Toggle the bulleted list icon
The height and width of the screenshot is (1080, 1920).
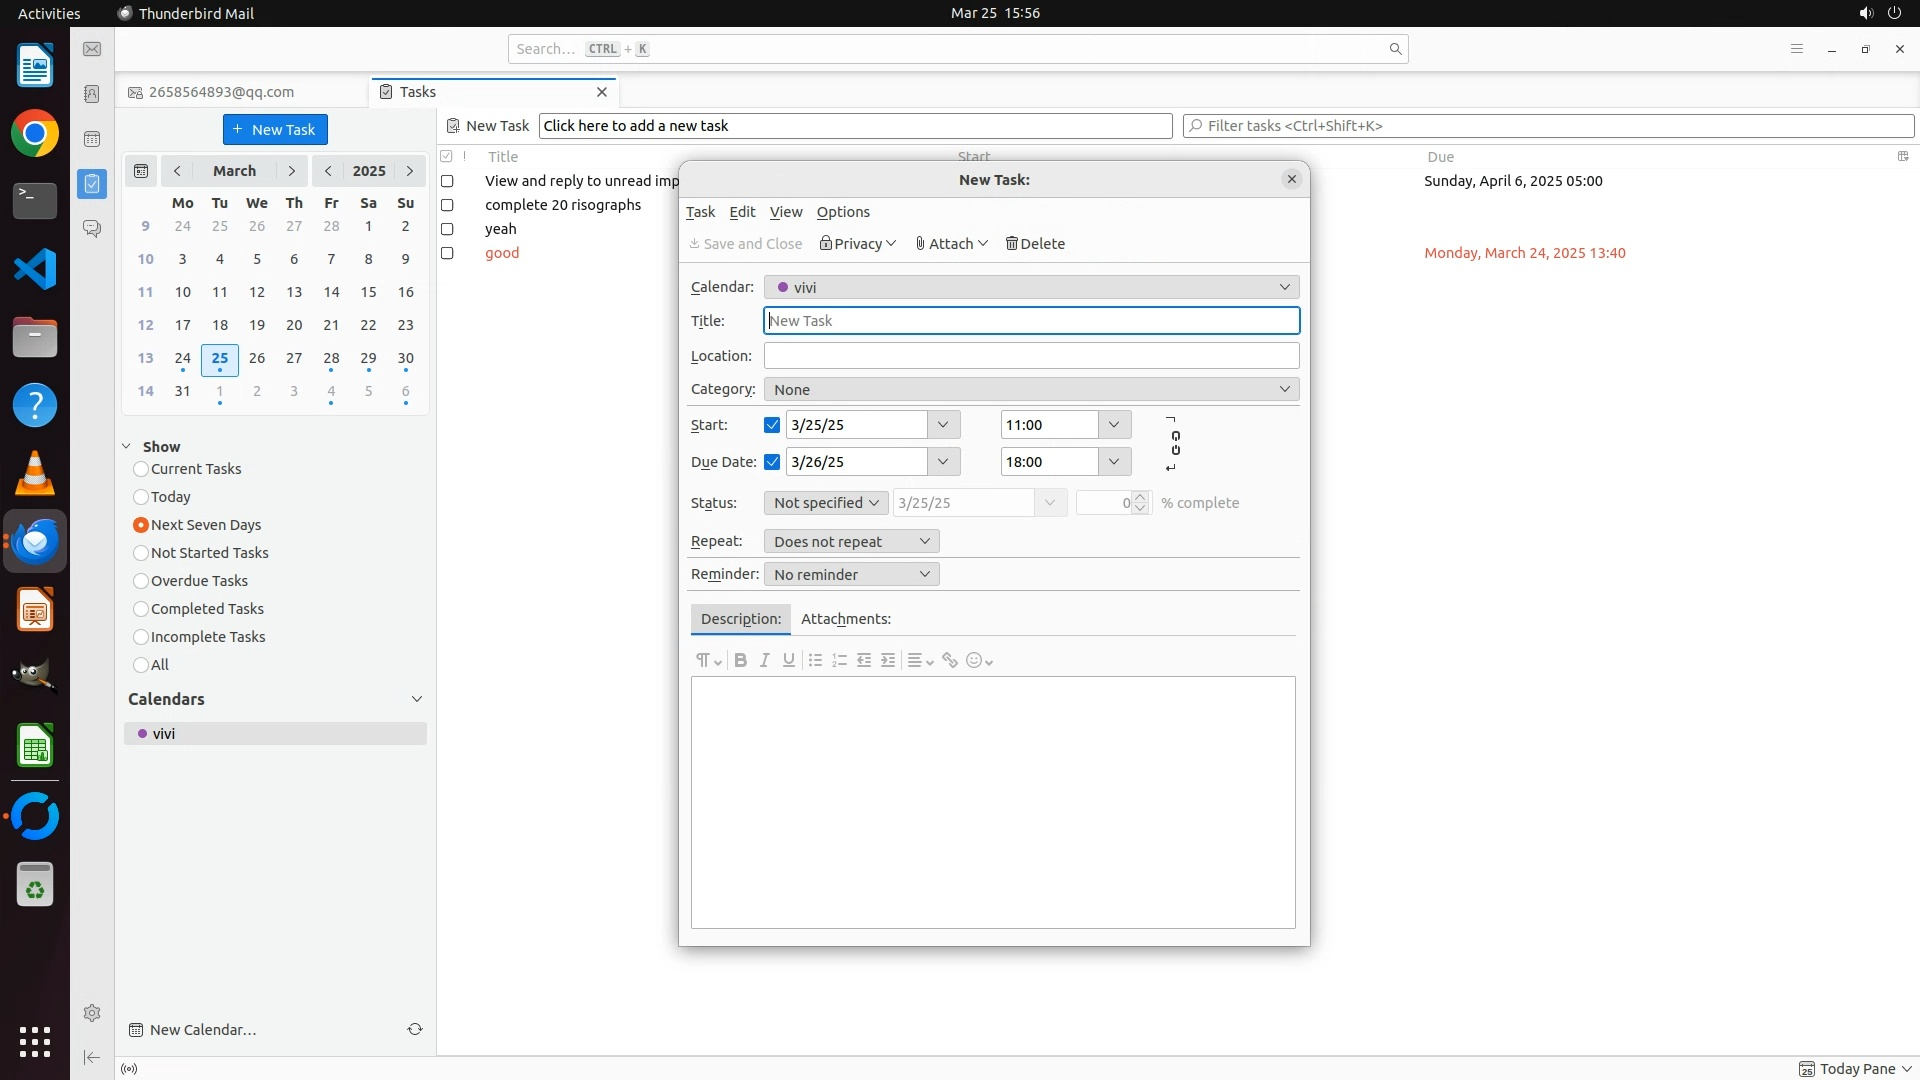click(x=815, y=660)
